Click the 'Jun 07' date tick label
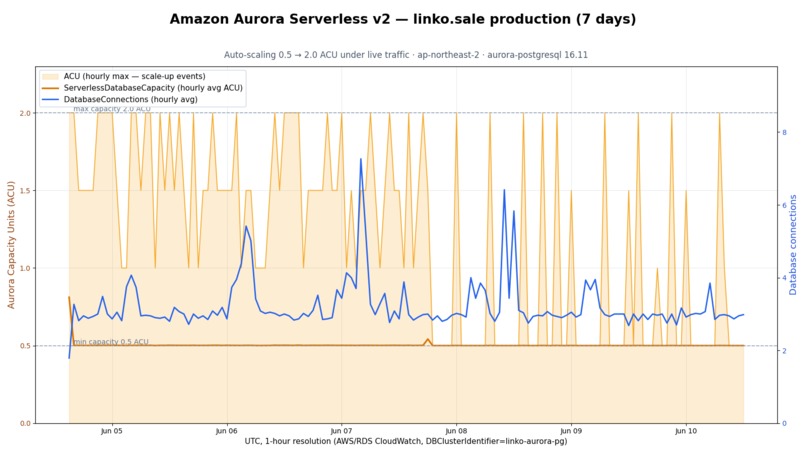The width and height of the screenshot is (806, 453). pyautogui.click(x=341, y=431)
